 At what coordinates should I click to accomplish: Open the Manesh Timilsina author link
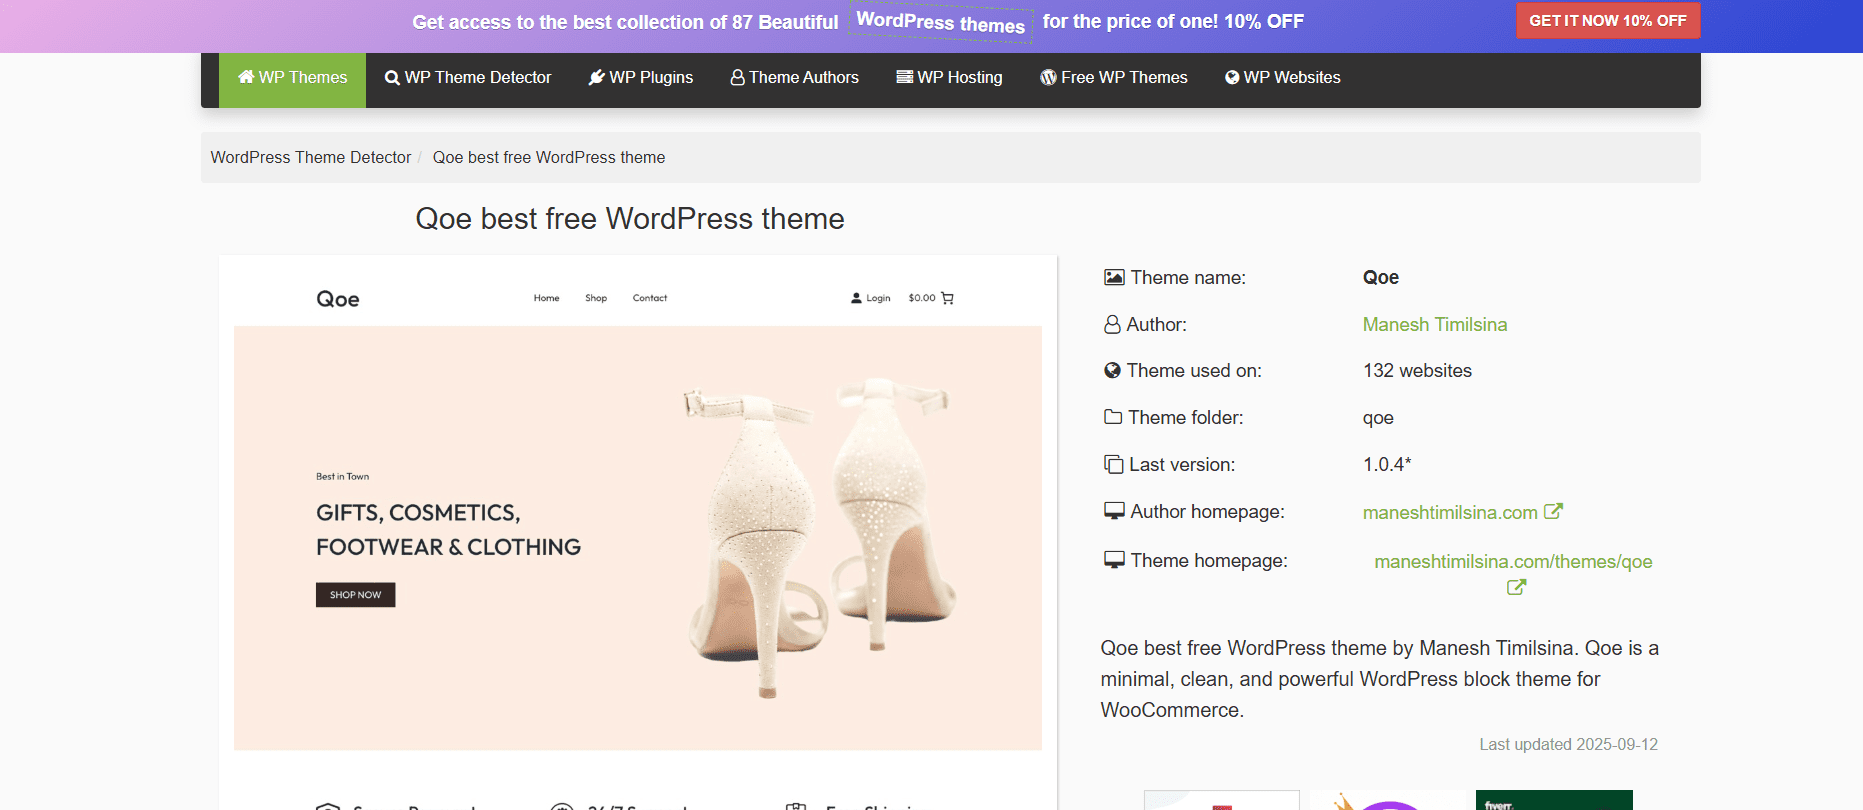coord(1435,325)
